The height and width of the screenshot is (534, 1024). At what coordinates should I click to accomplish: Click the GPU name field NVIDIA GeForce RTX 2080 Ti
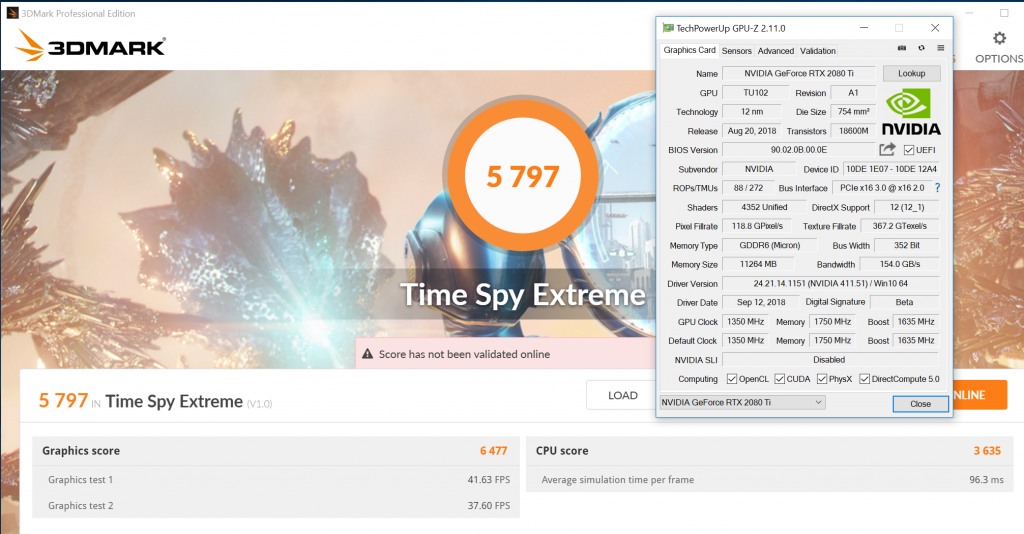(799, 73)
